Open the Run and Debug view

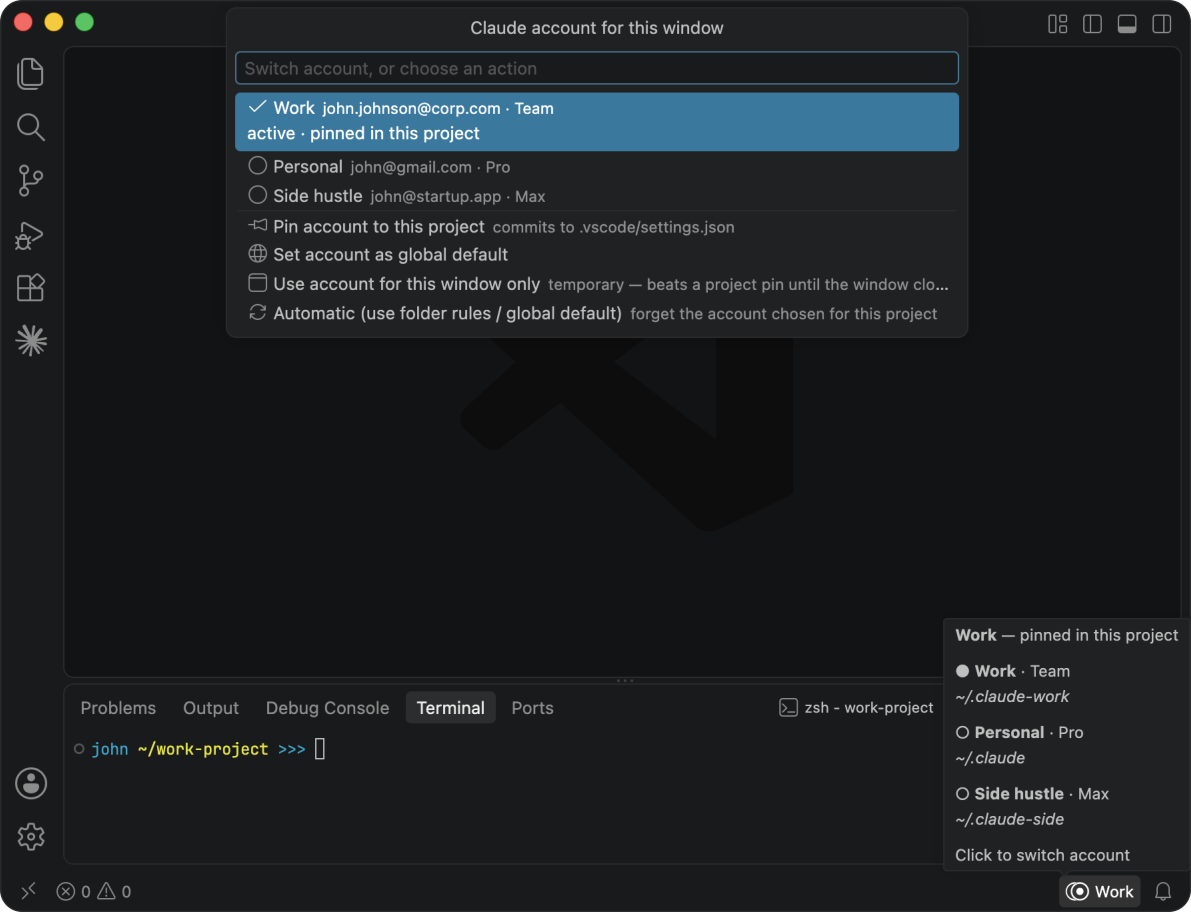click(30, 235)
